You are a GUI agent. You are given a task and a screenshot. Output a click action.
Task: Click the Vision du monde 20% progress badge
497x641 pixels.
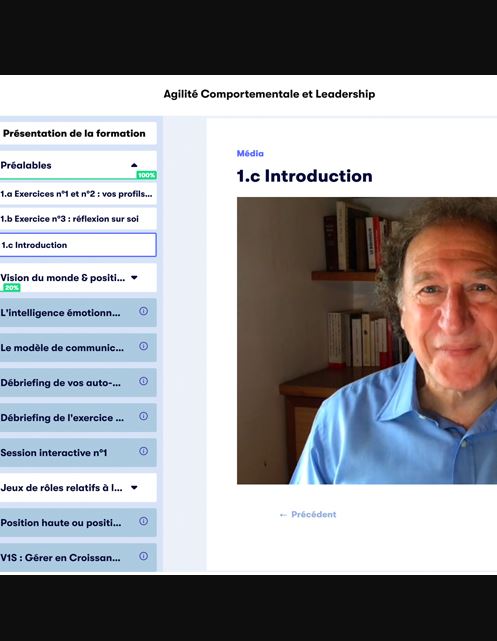pyautogui.click(x=12, y=288)
